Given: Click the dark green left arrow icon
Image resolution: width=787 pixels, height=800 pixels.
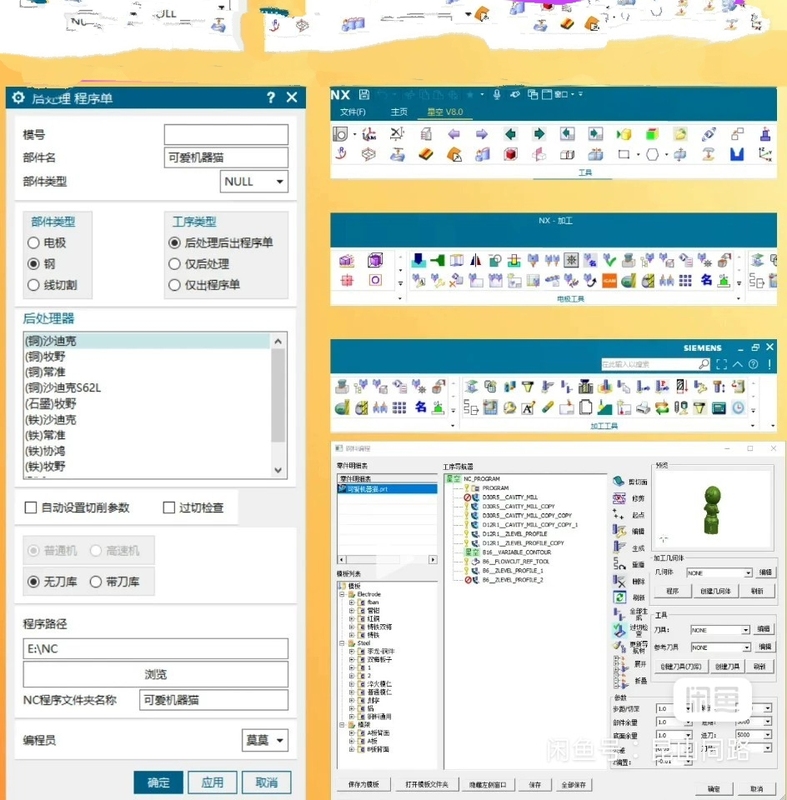Looking at the screenshot, I should (x=510, y=134).
